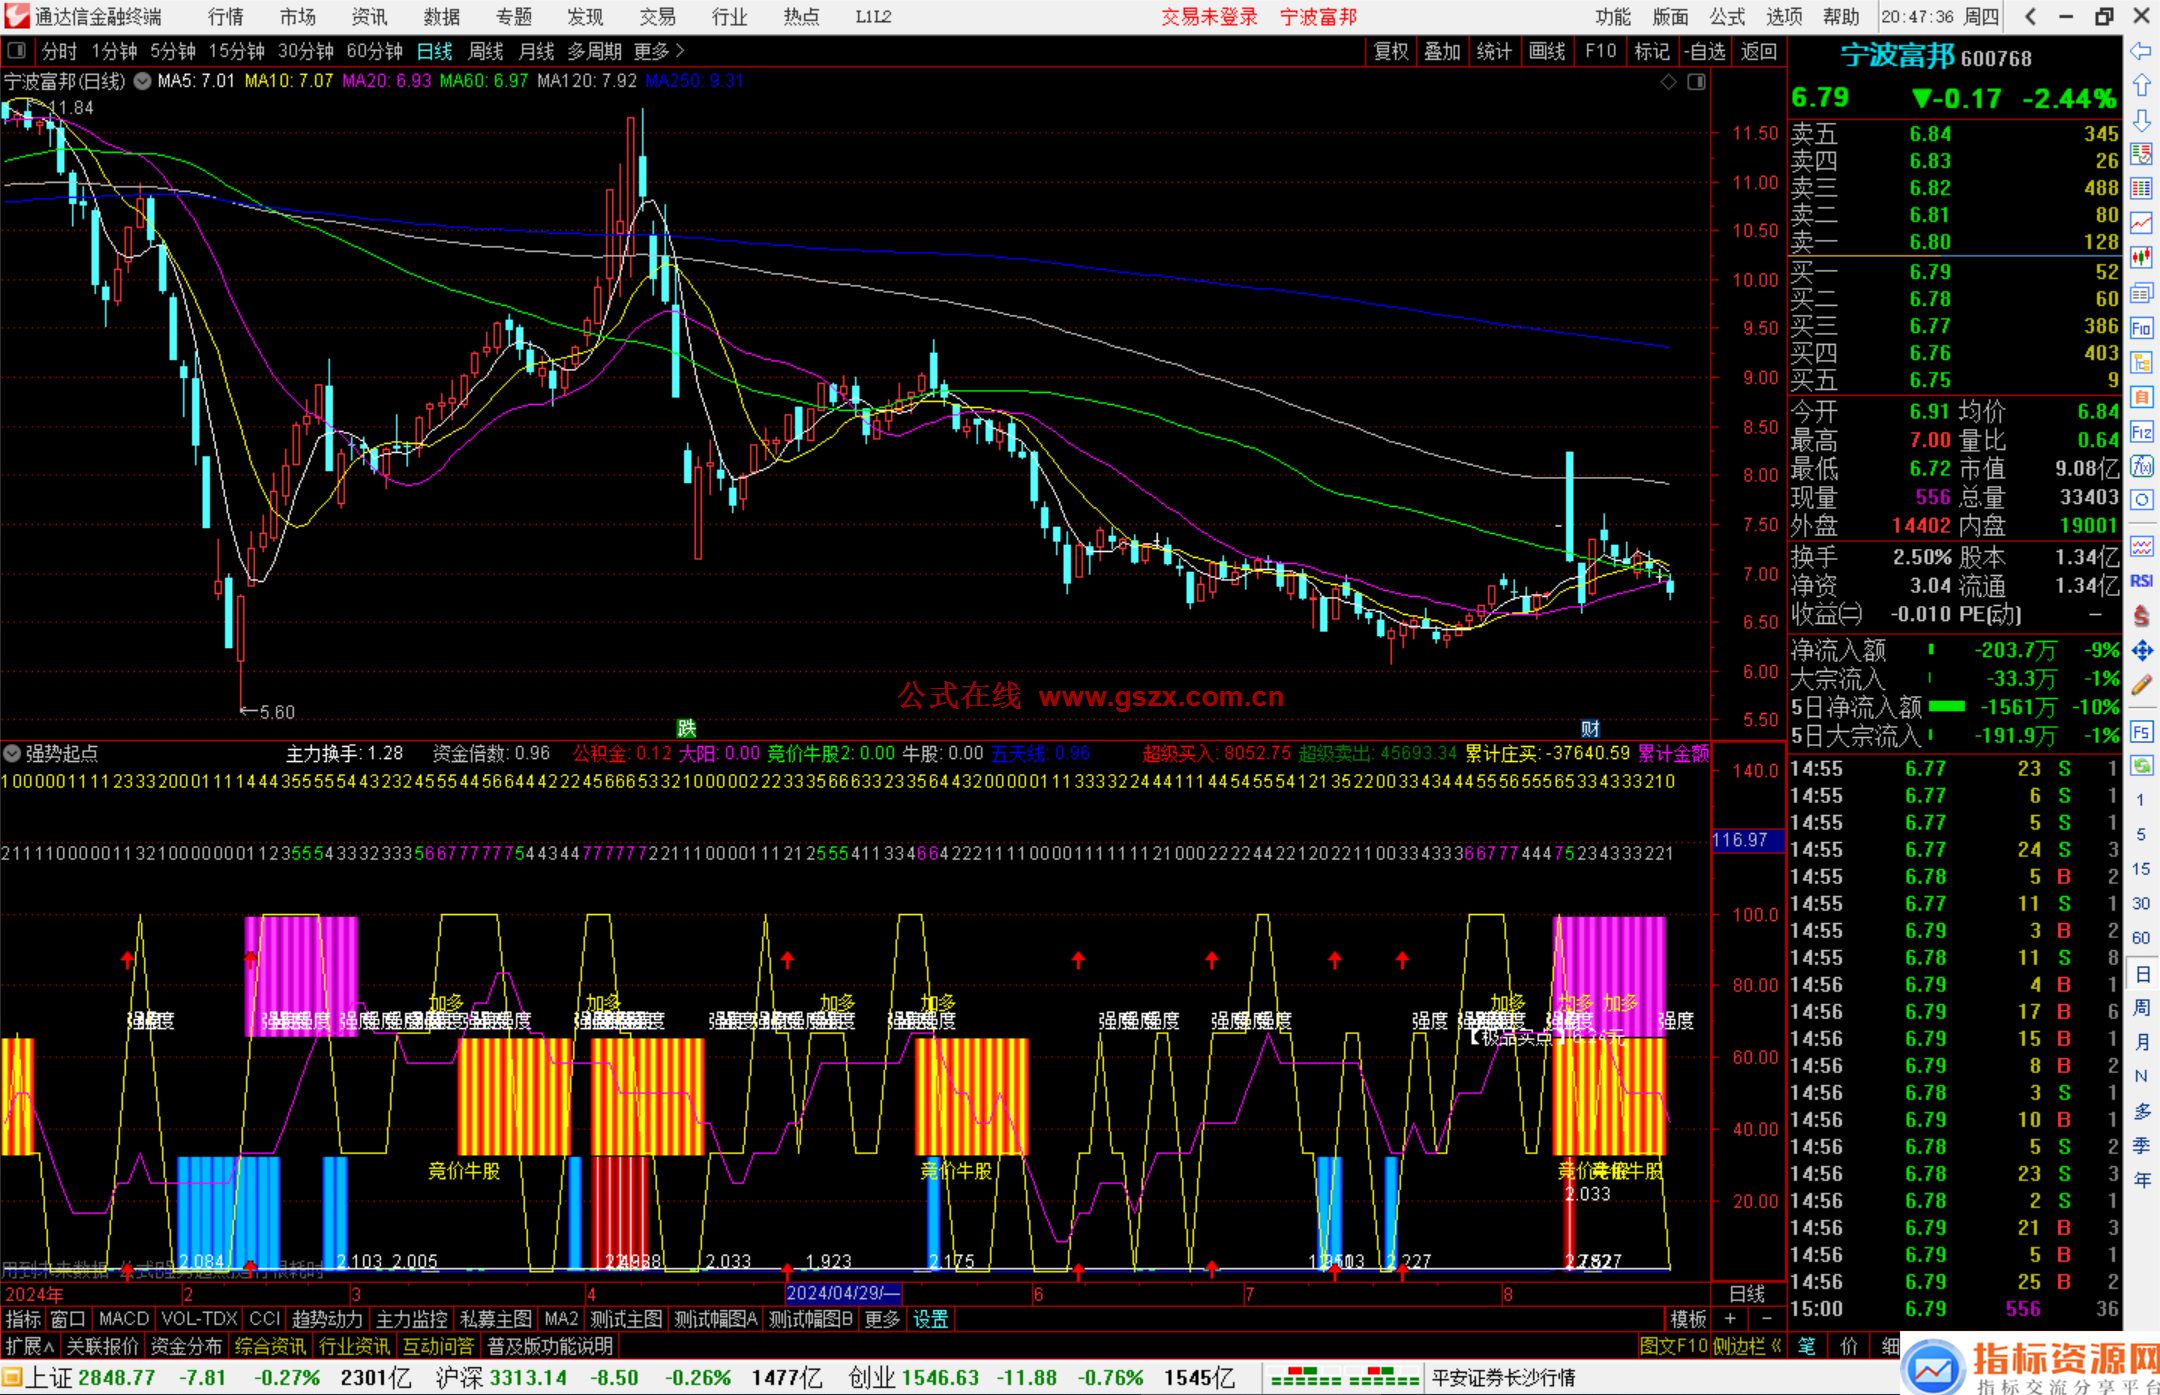Click the 2024/04/29 date marker on timeline

click(x=843, y=1293)
